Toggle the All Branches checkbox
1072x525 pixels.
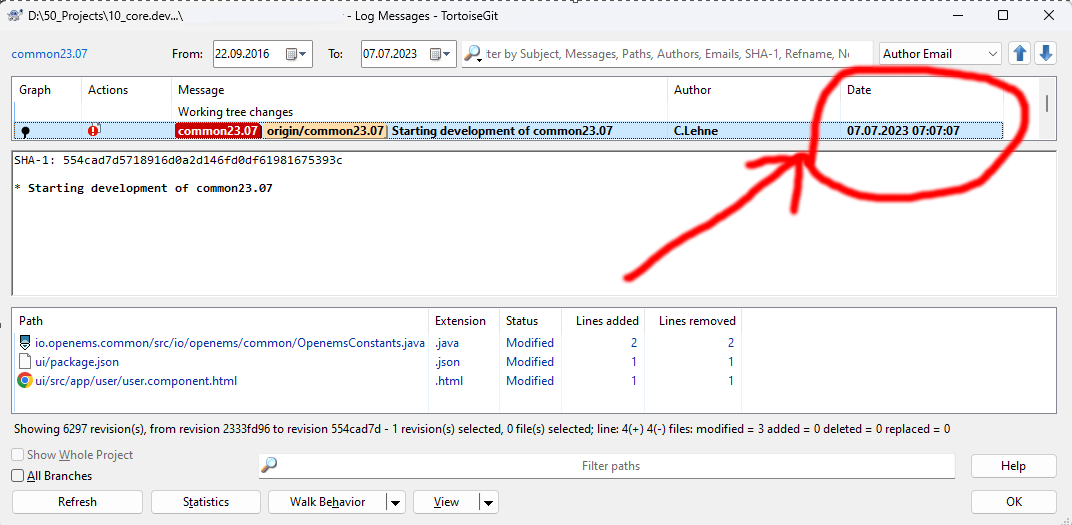[x=18, y=476]
